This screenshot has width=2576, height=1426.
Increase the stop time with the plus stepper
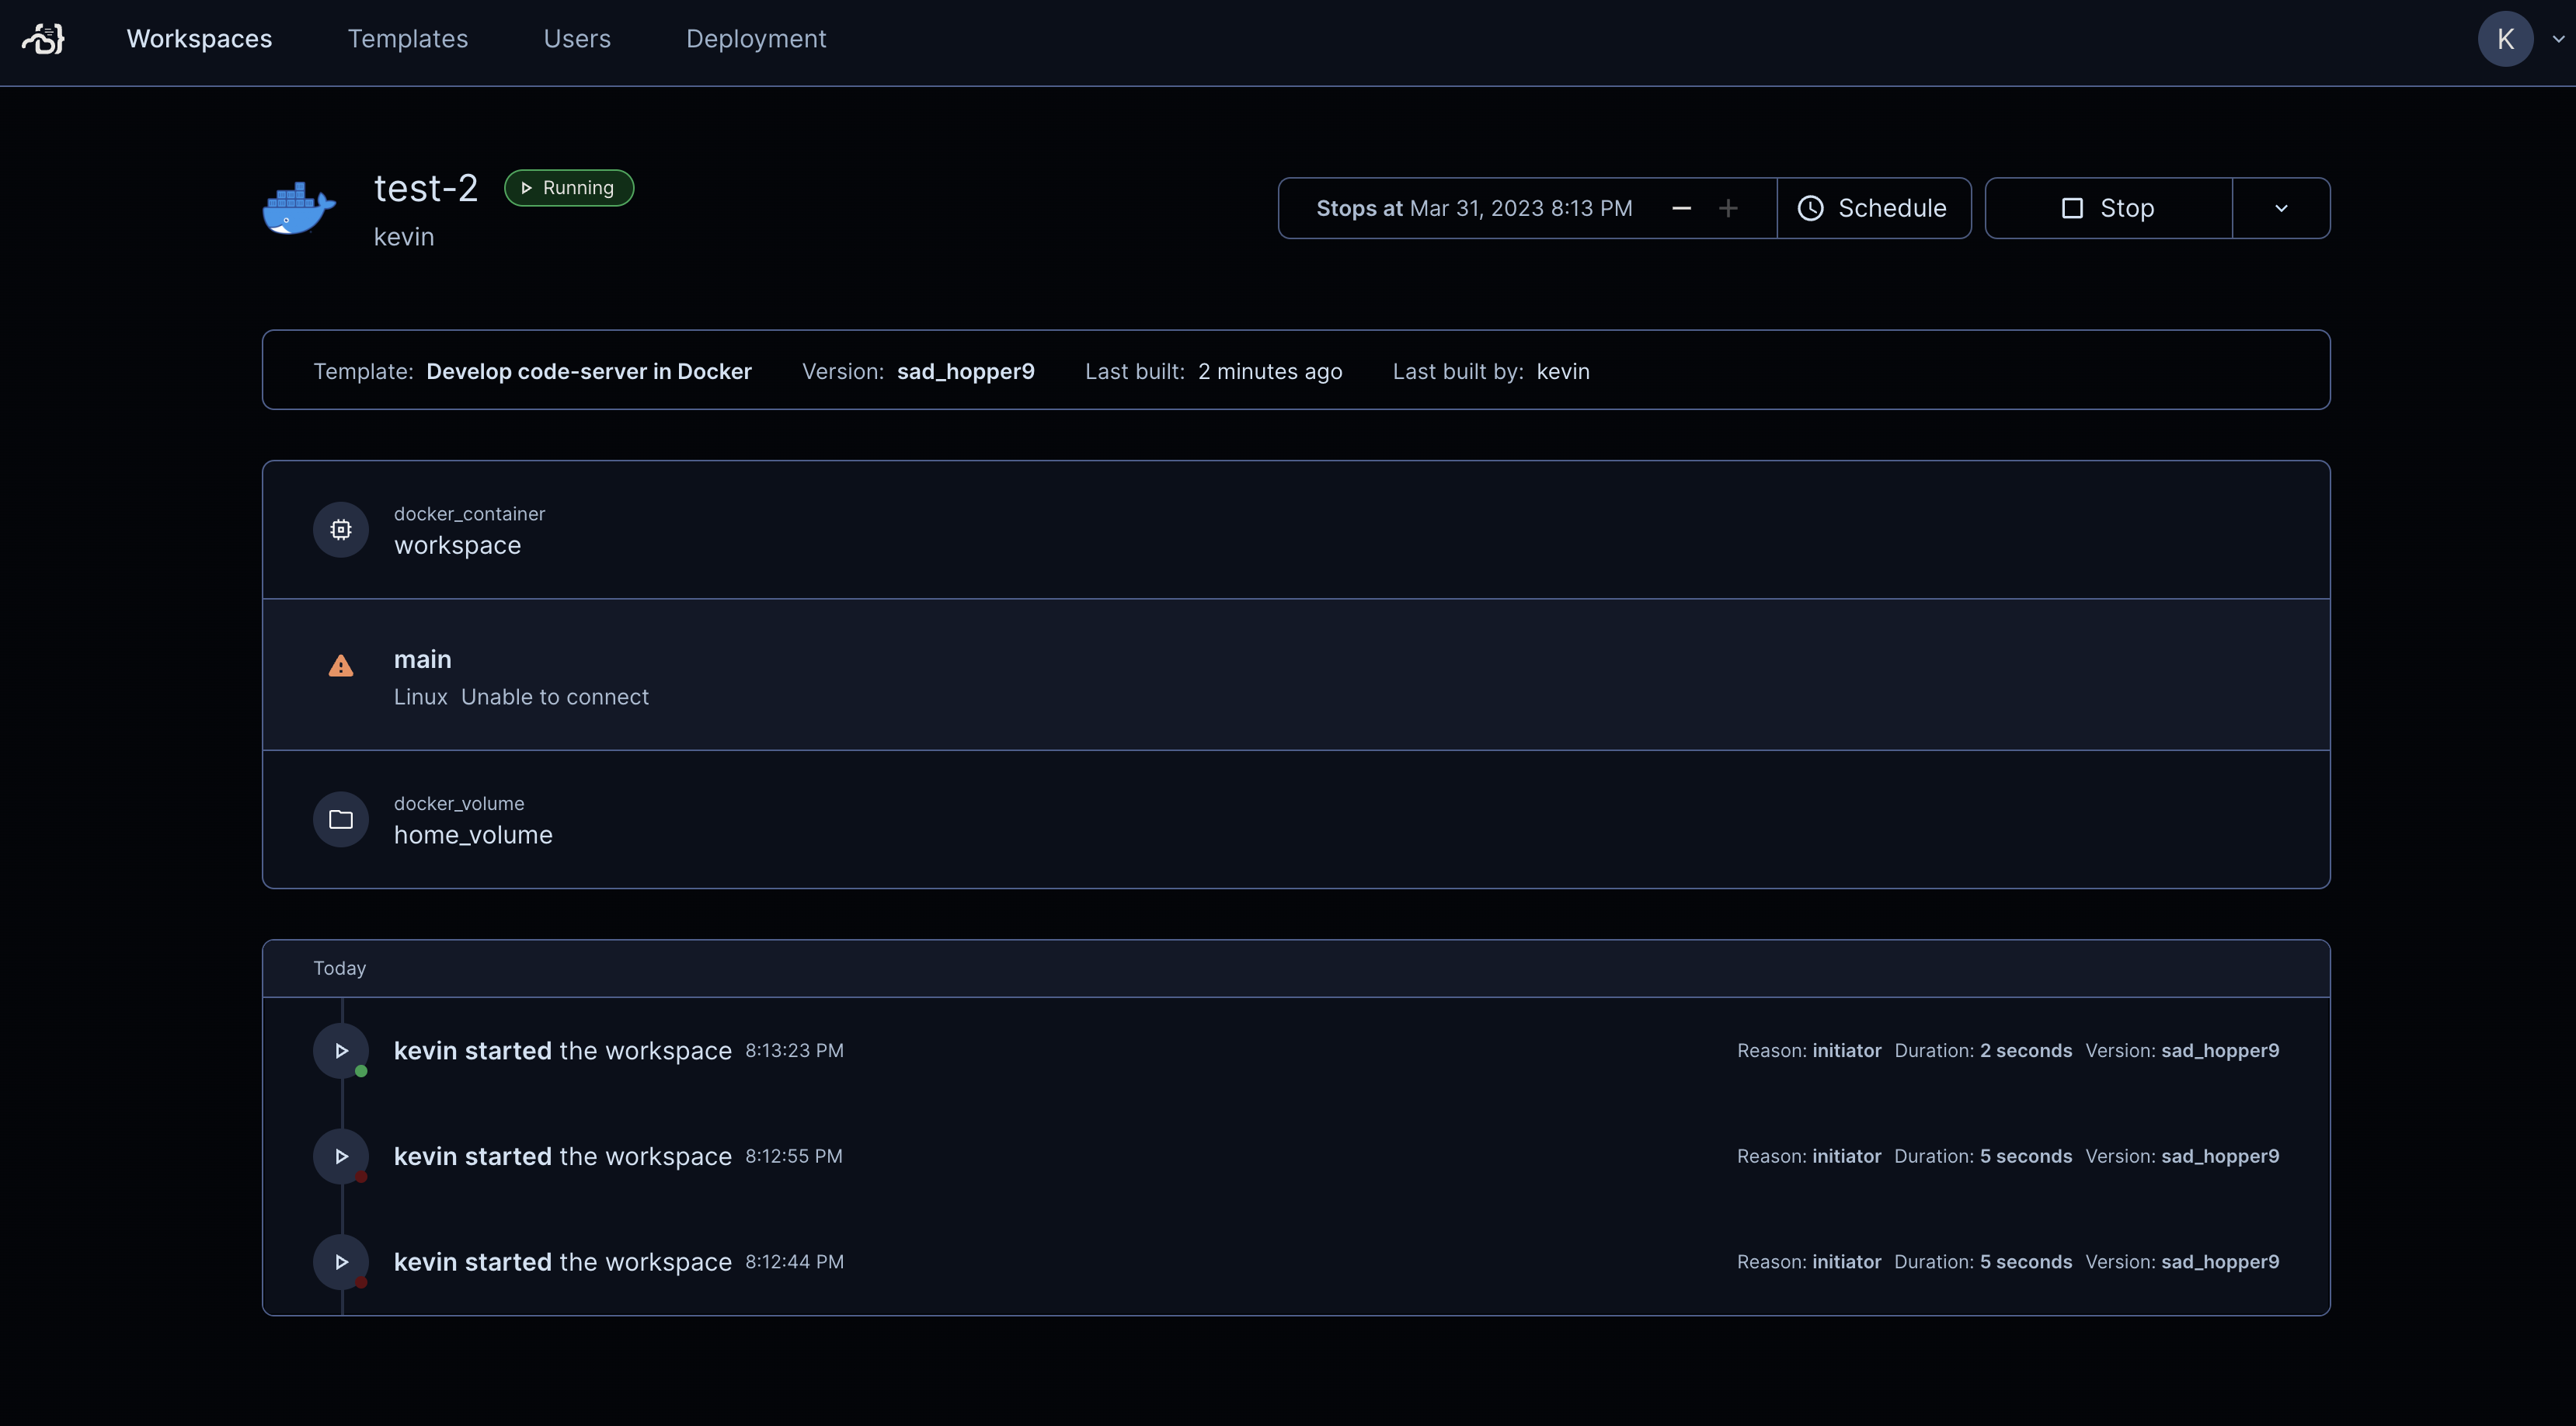(x=1728, y=208)
